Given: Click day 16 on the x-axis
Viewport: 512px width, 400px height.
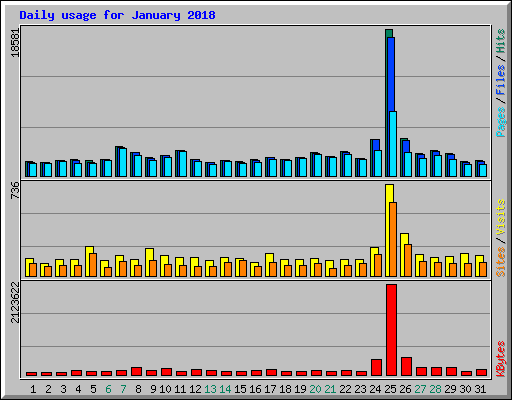Looking at the screenshot, I should pos(255,389).
